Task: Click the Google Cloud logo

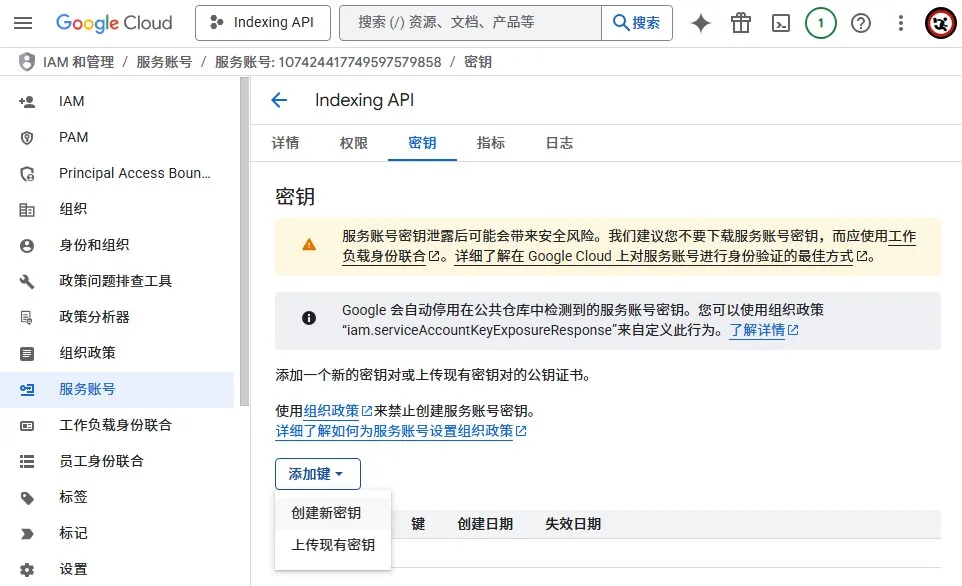Action: pyautogui.click(x=114, y=23)
